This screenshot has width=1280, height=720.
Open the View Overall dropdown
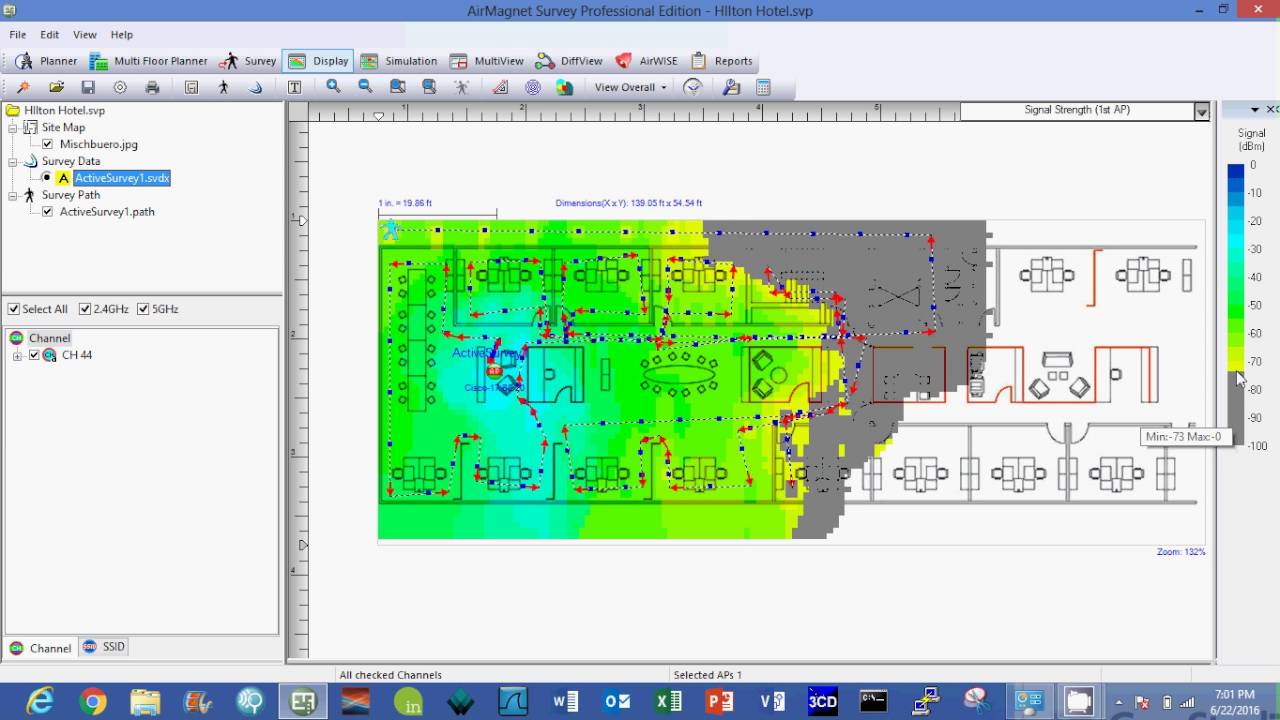(x=631, y=88)
